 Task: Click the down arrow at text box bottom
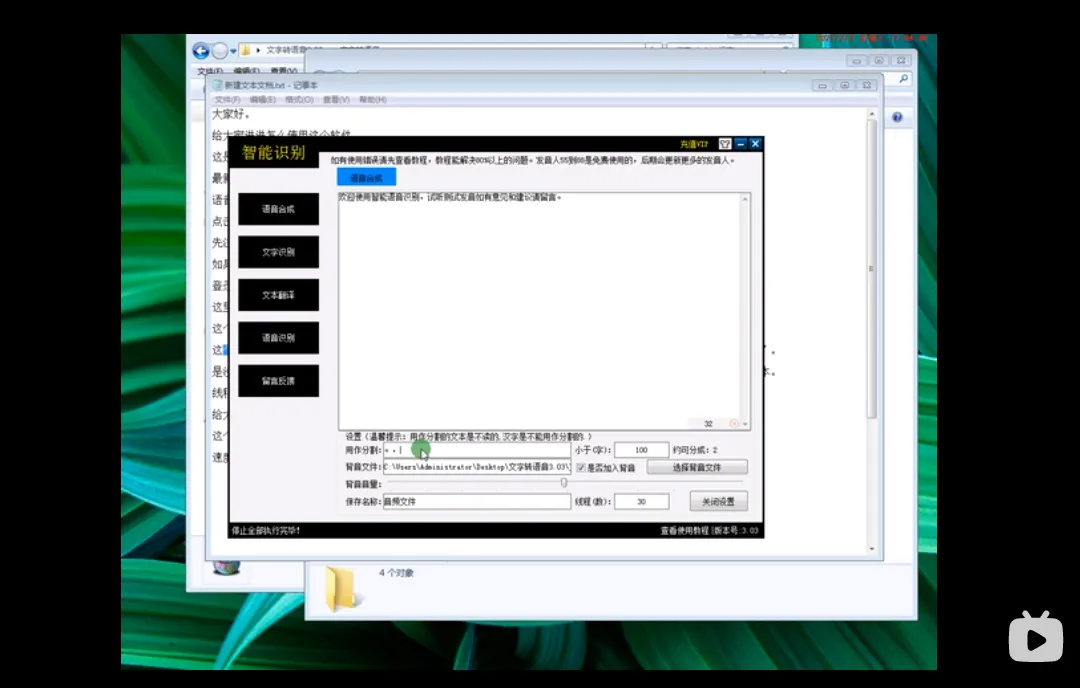point(745,424)
